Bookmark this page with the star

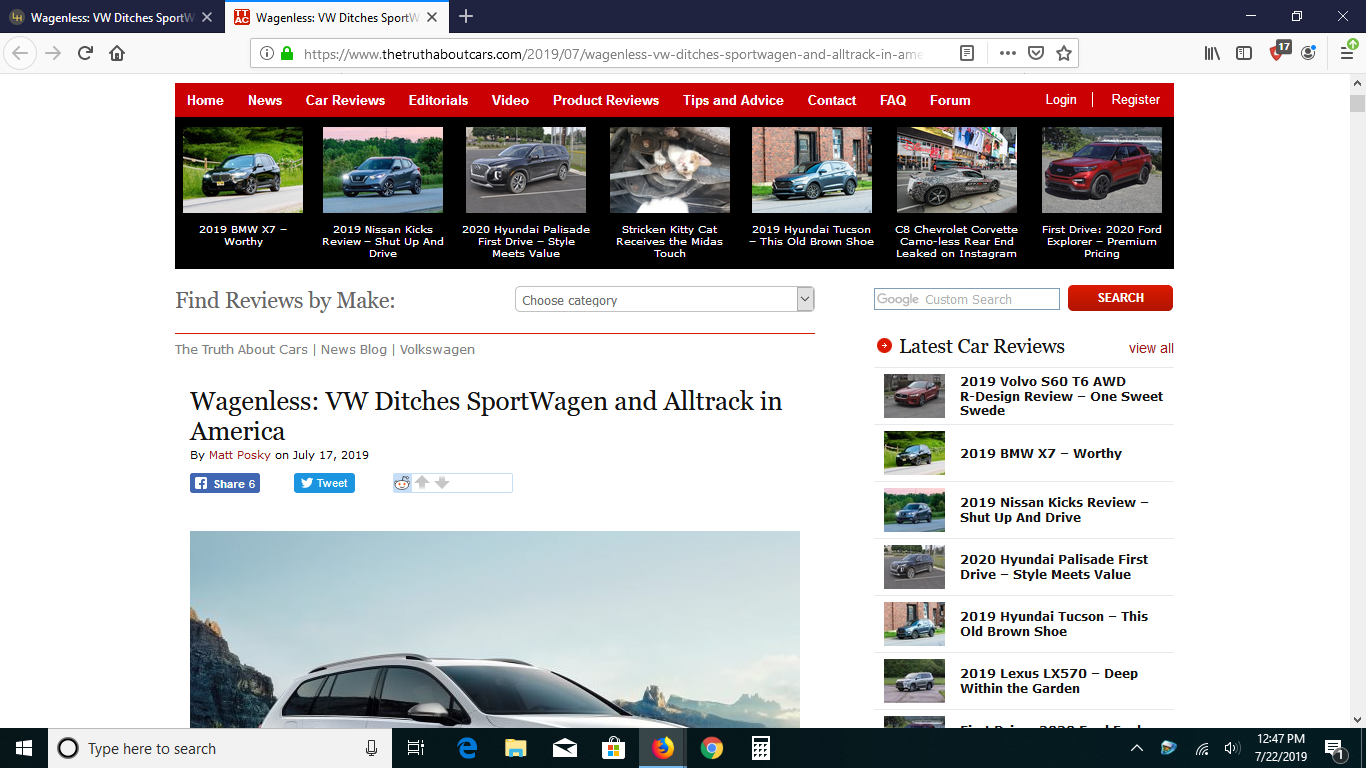1064,53
